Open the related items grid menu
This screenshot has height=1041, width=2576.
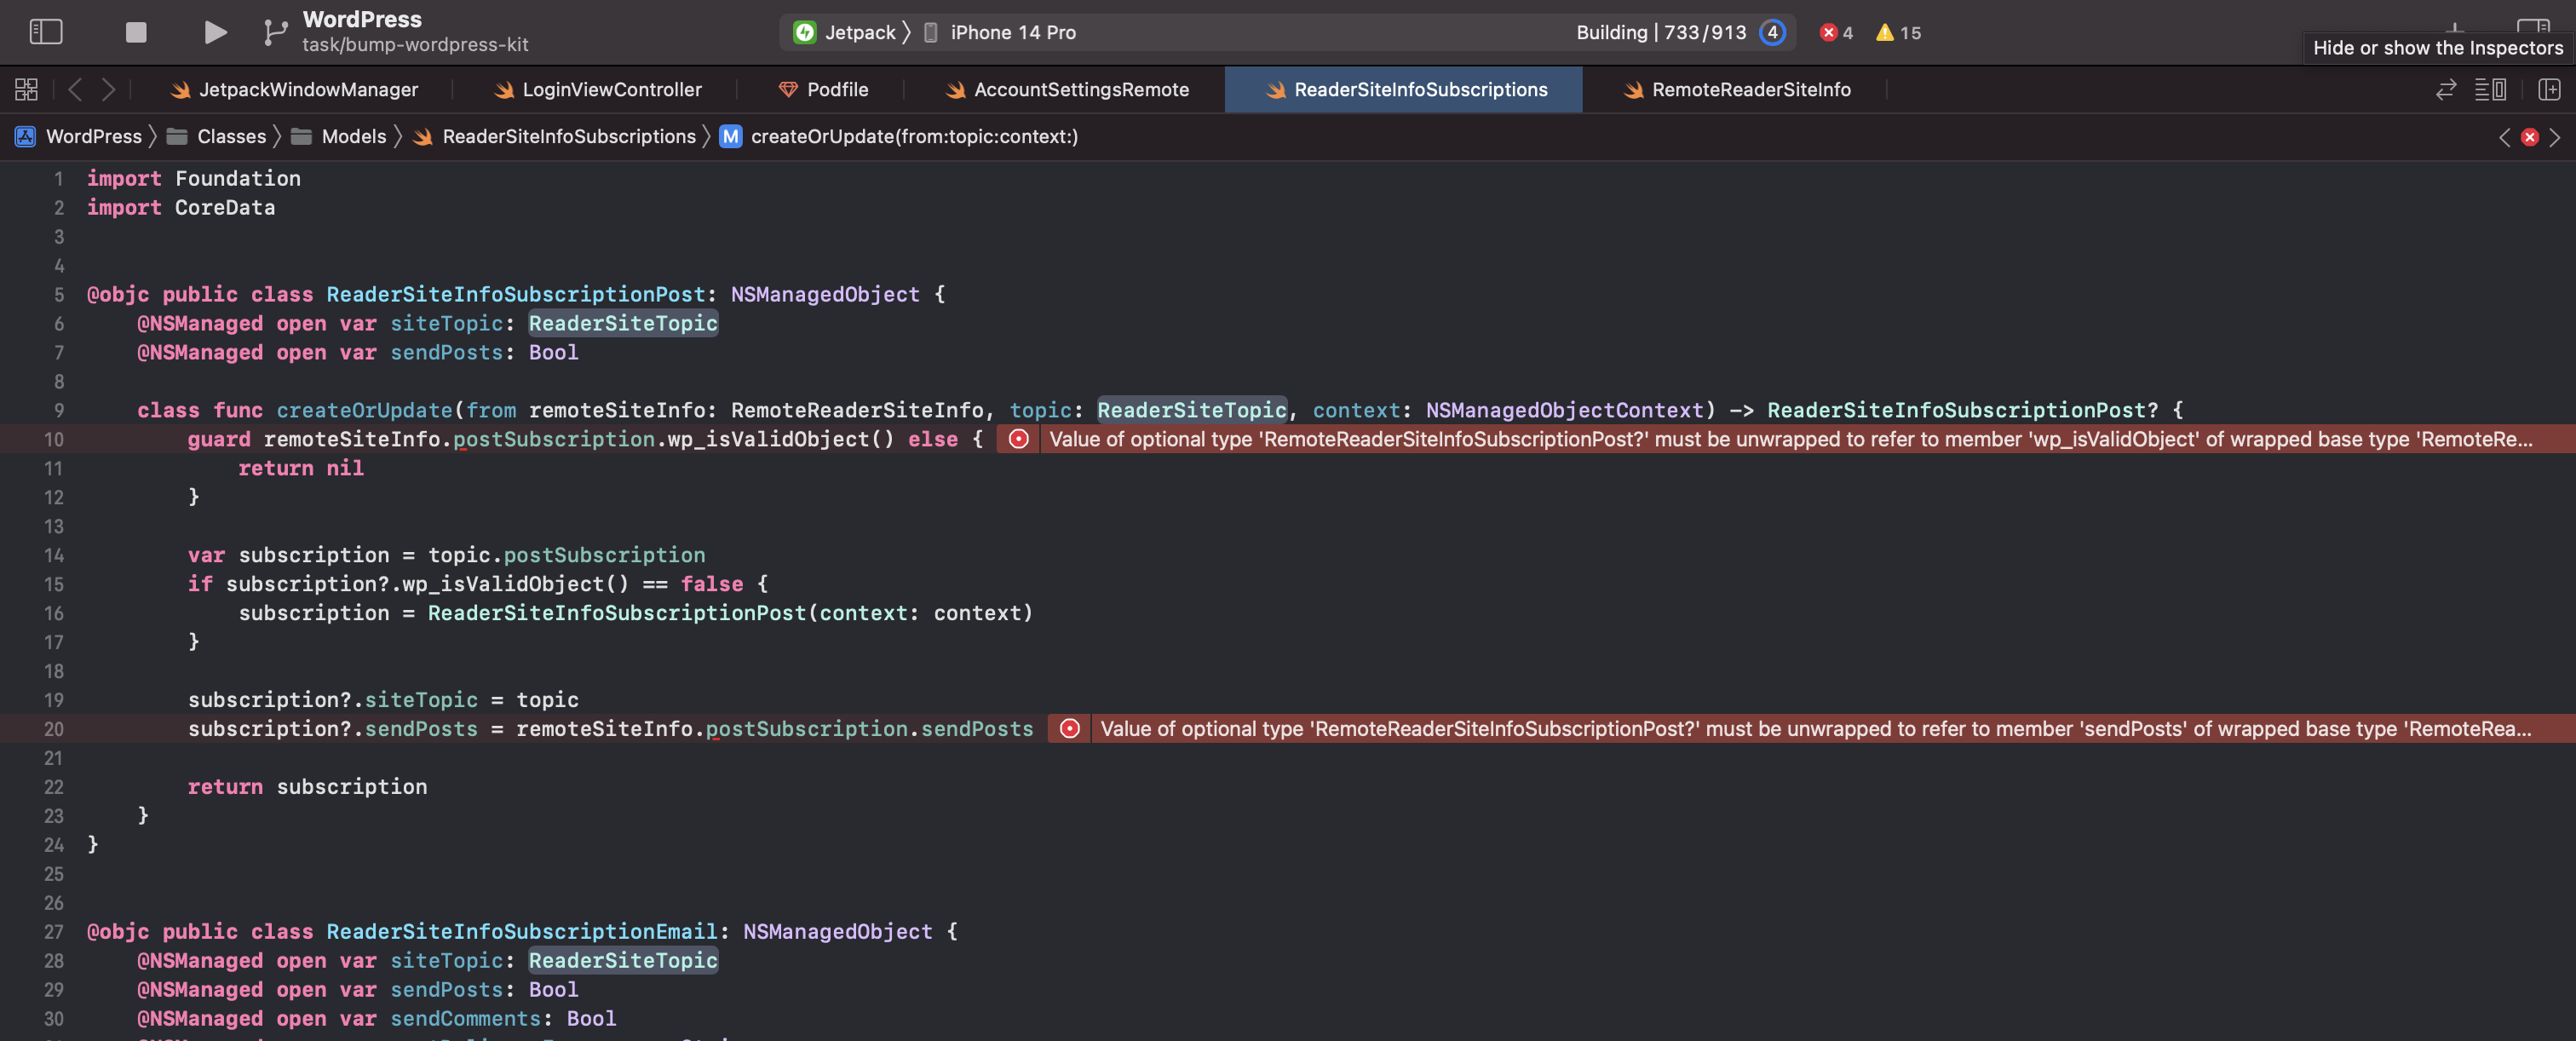(26, 90)
